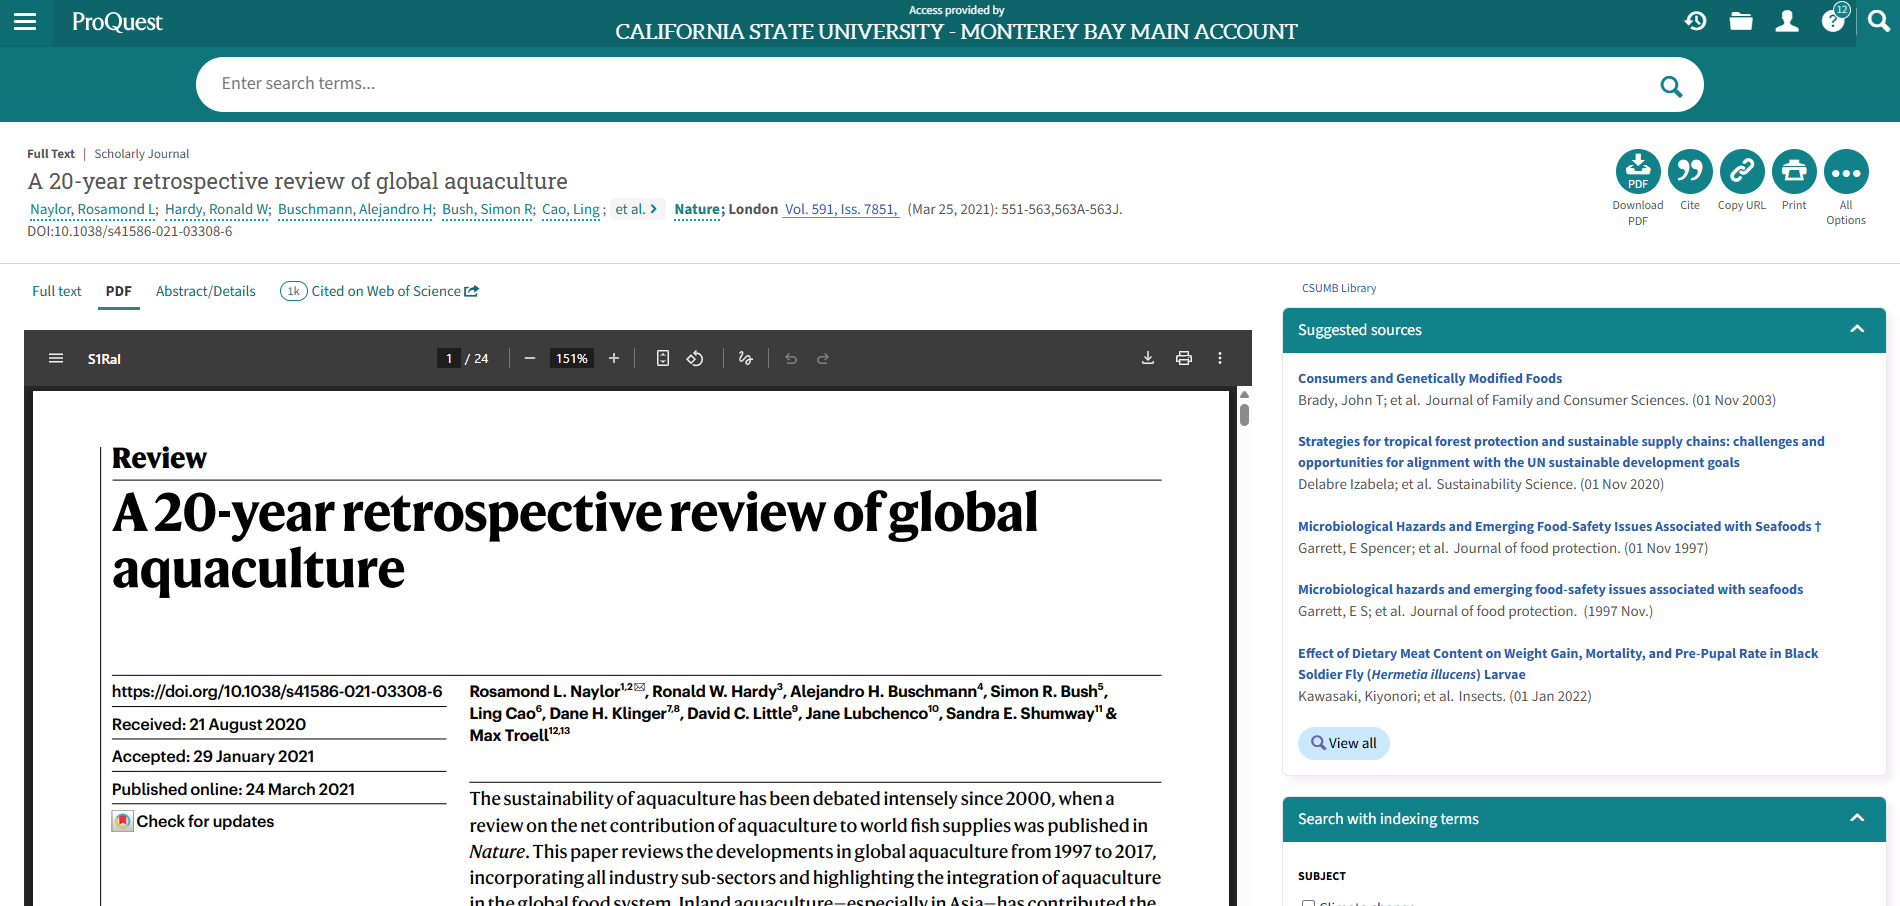Click the PDF viewer download icon

[1148, 358]
